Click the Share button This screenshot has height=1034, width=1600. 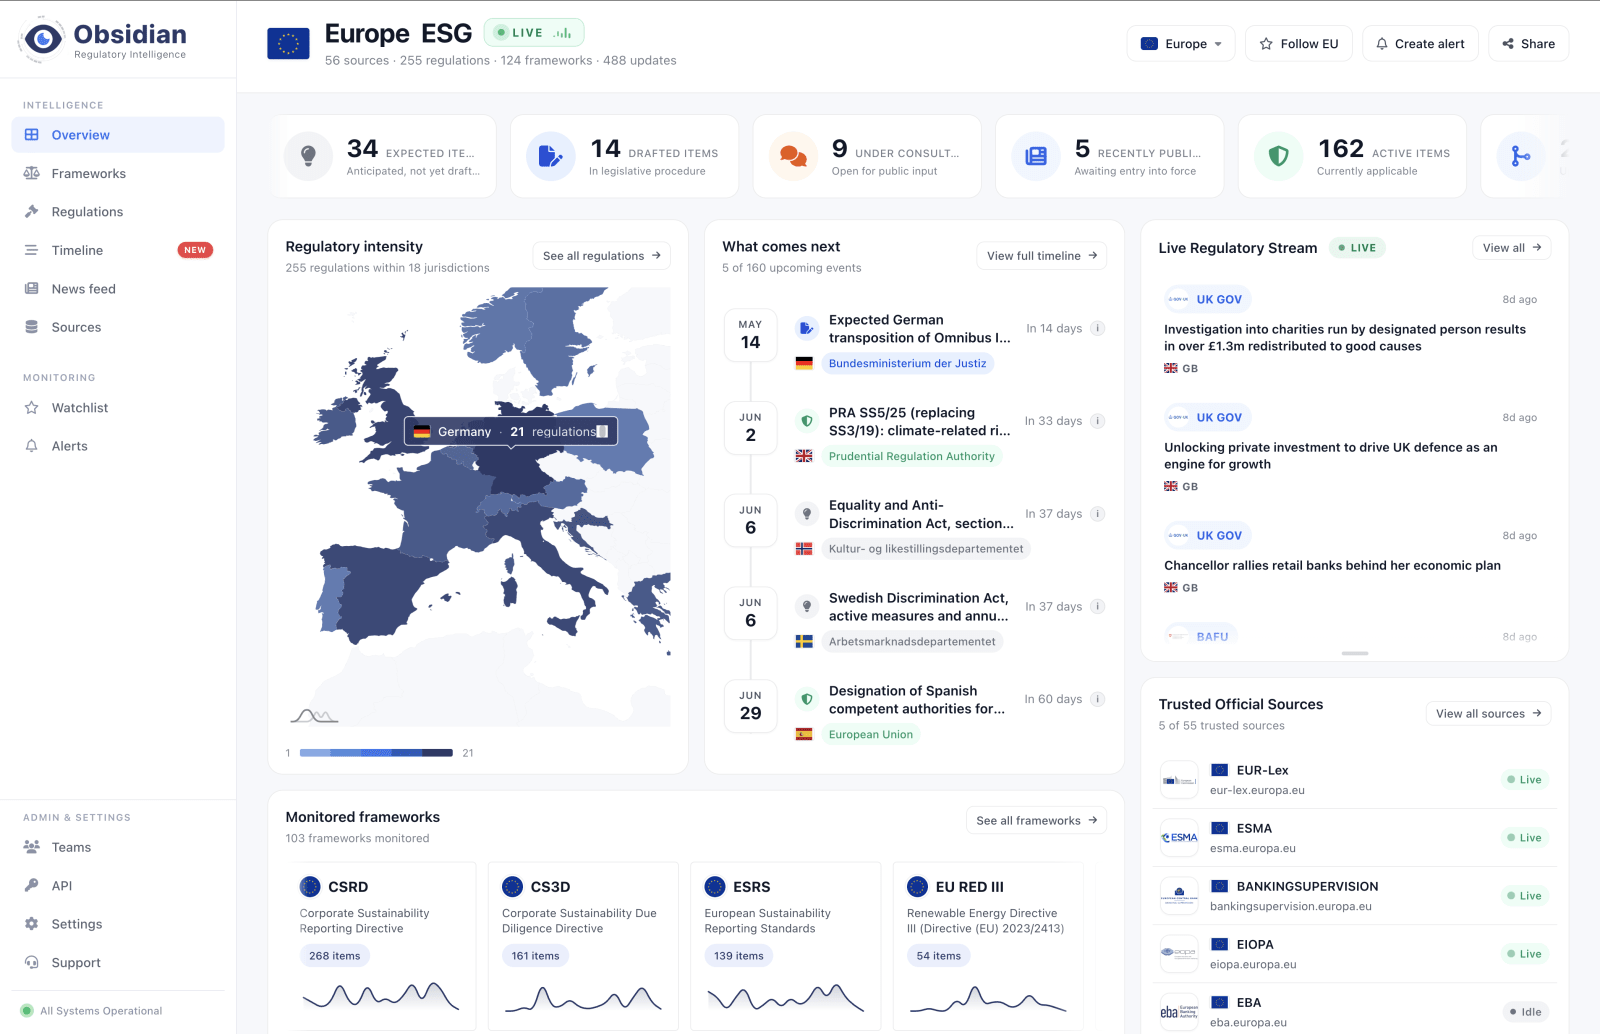pos(1529,44)
